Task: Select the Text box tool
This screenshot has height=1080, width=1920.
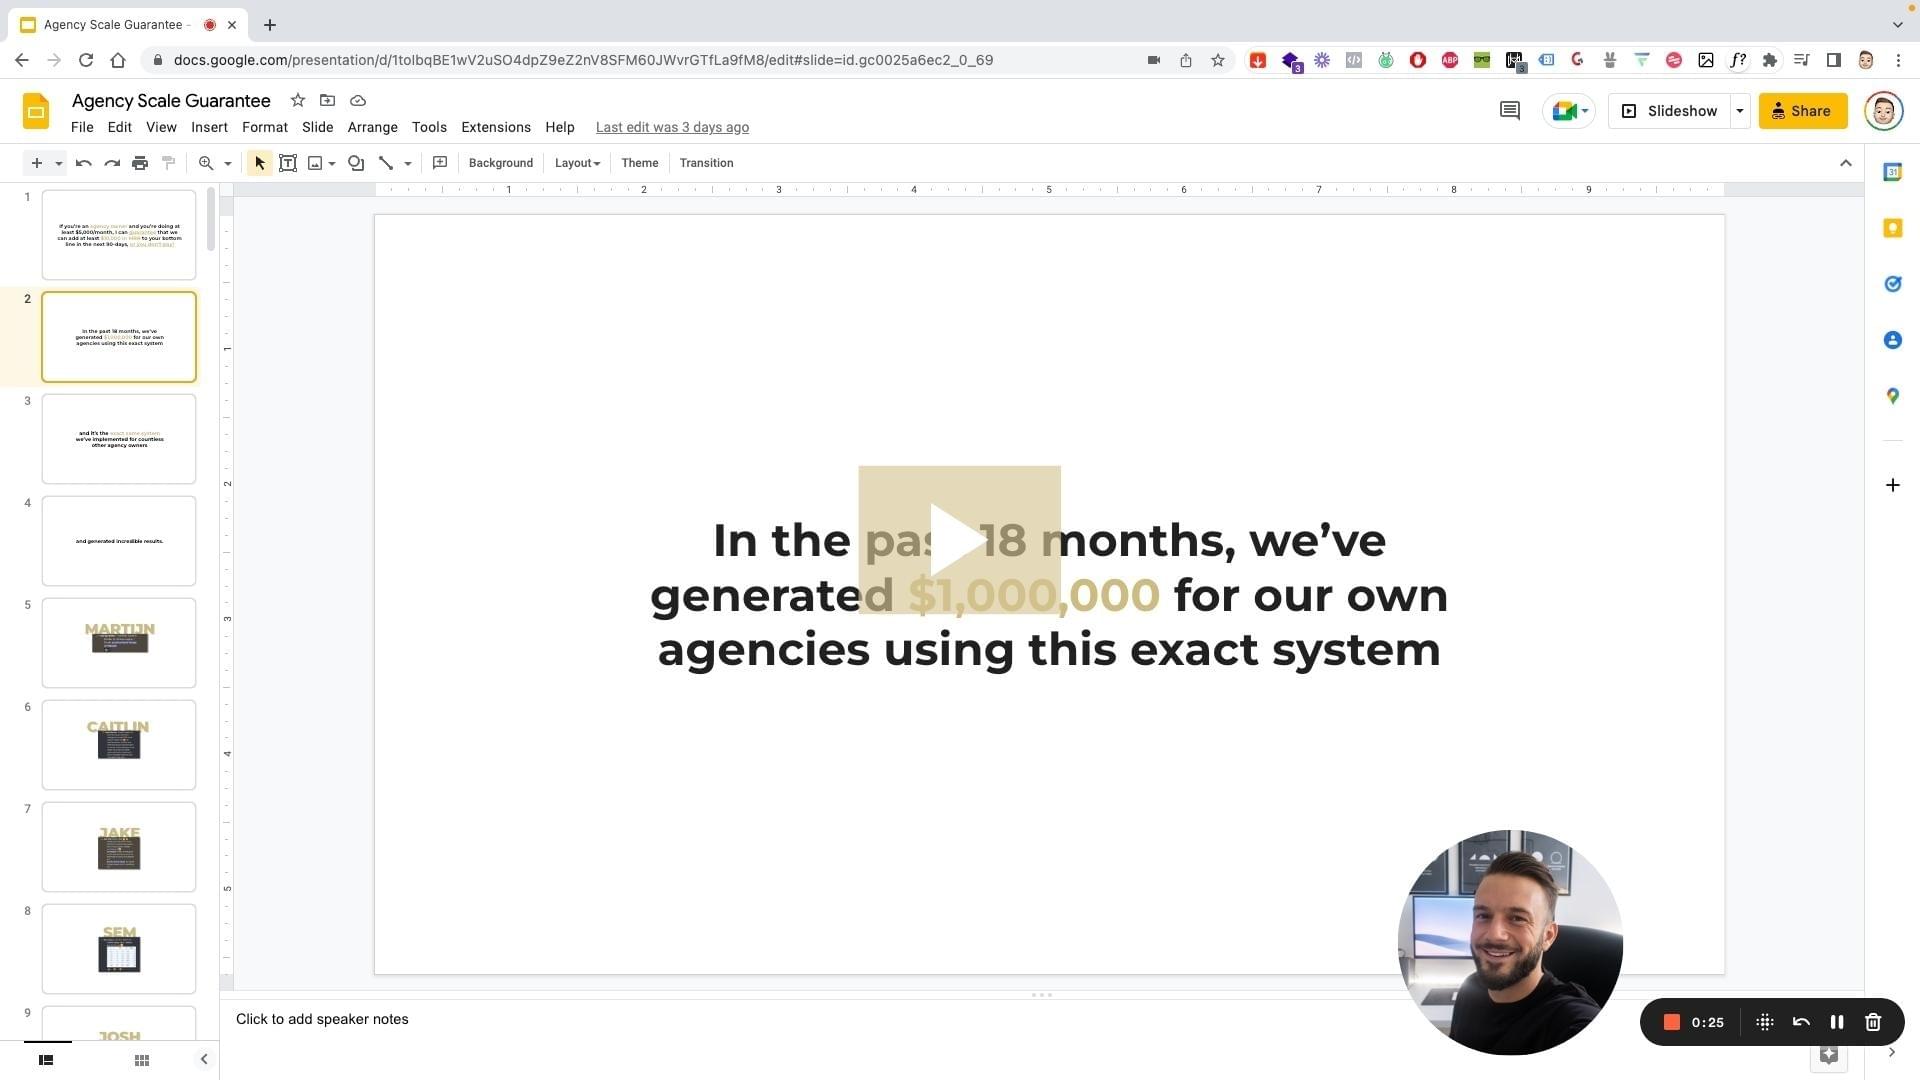Action: (288, 163)
